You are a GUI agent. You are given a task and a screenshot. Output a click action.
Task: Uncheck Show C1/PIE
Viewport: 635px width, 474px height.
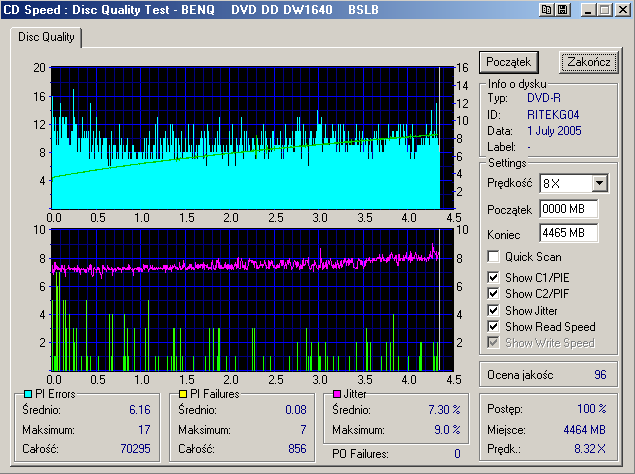tap(493, 278)
